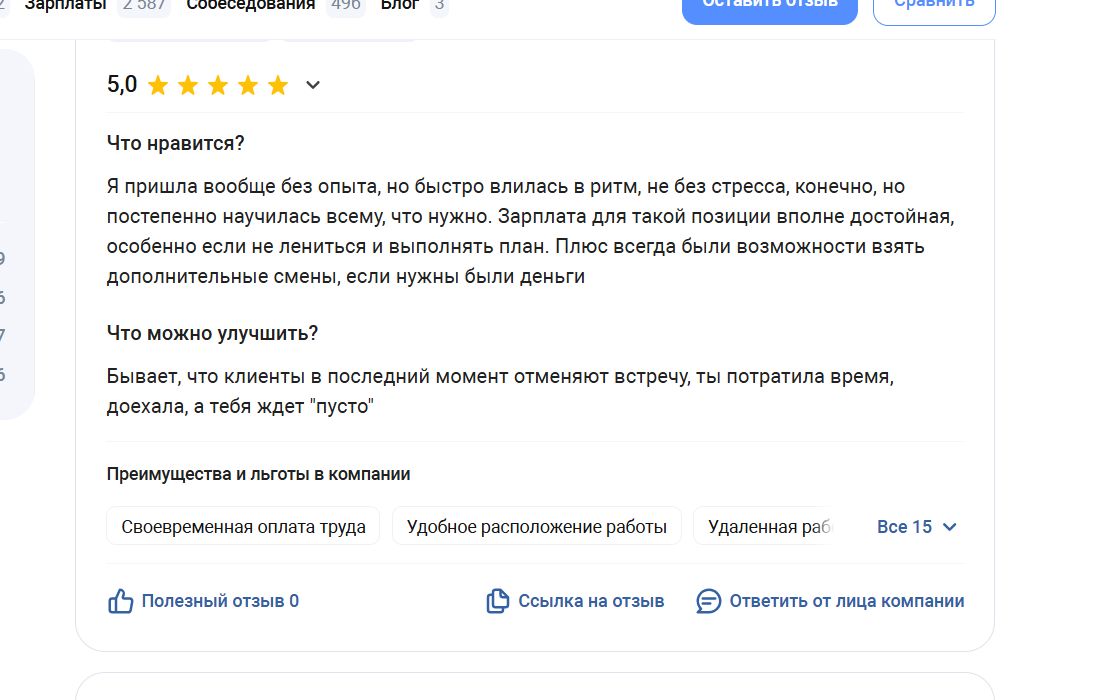Click the third yellow rating star

[x=218, y=86]
